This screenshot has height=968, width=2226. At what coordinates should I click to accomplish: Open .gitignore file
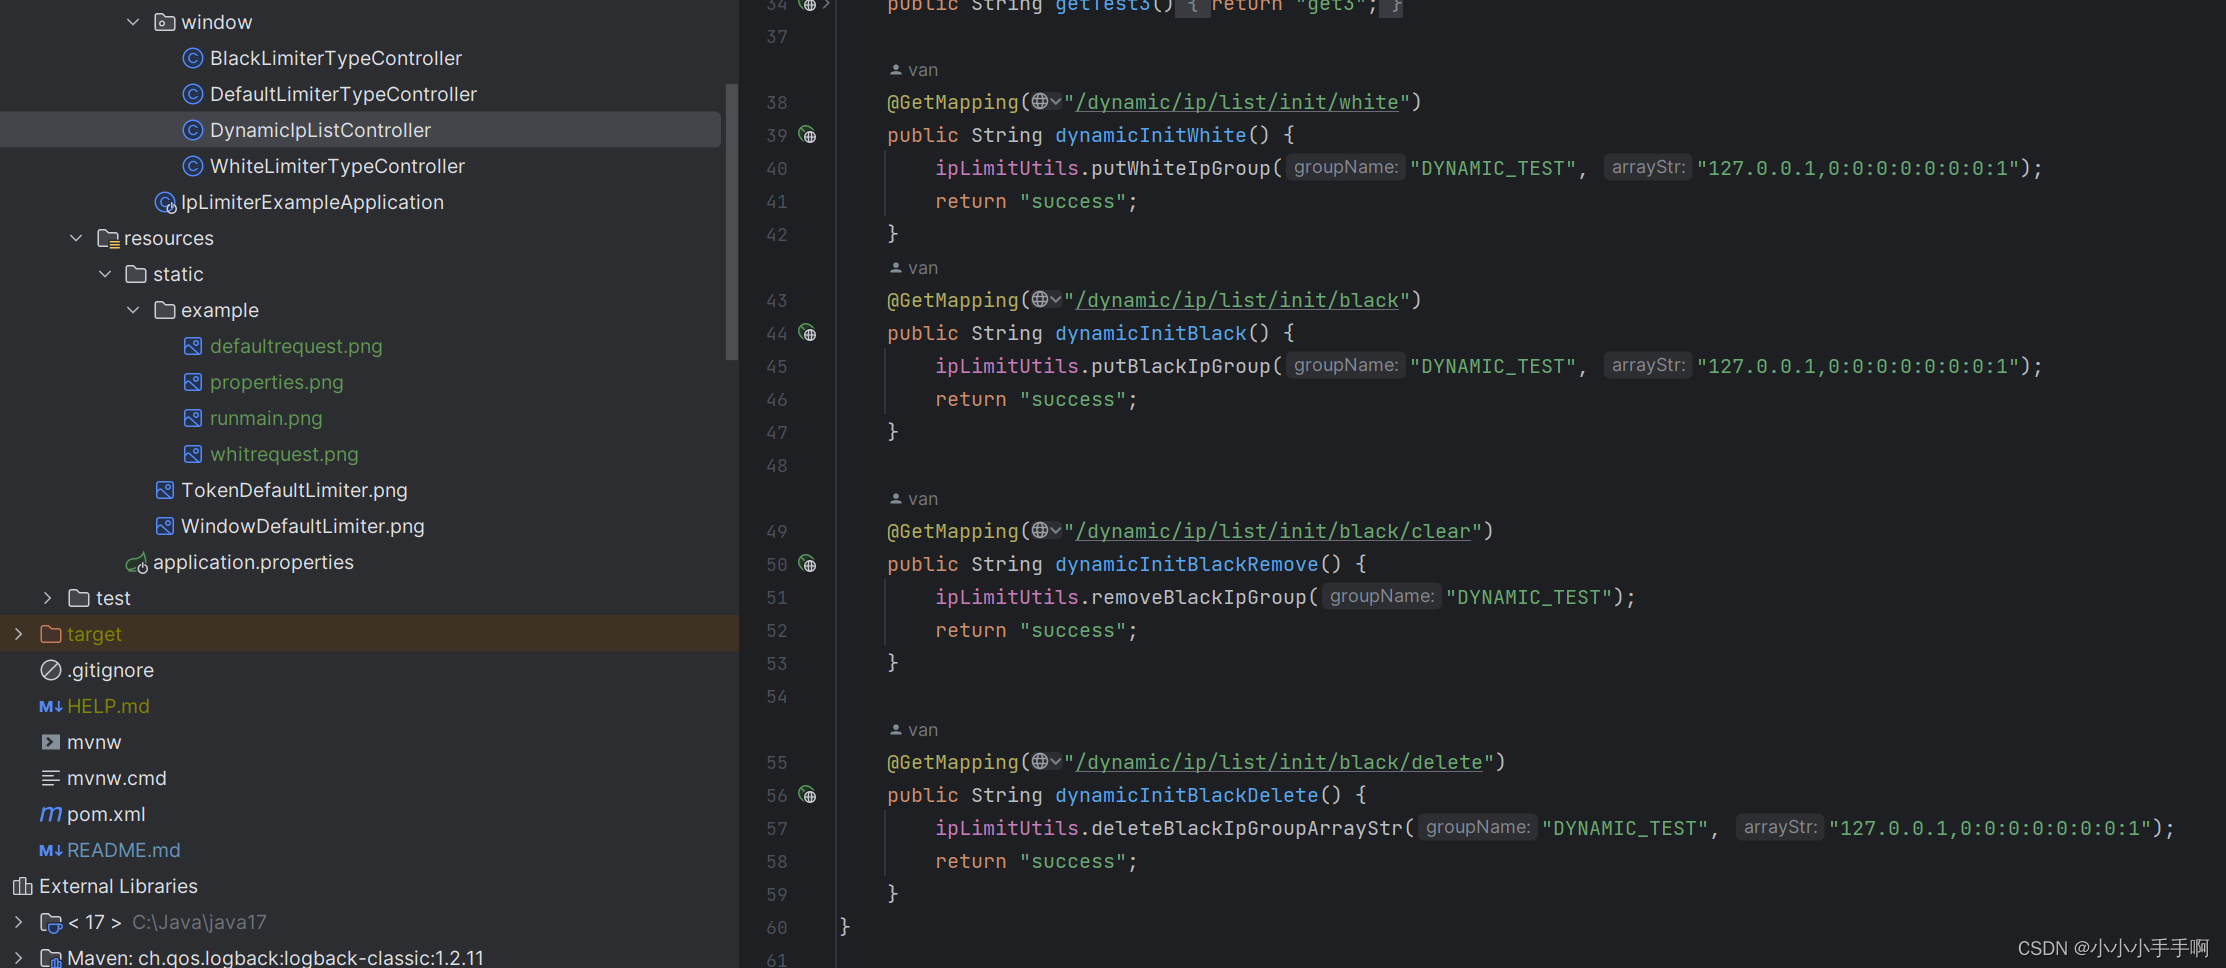click(110, 670)
